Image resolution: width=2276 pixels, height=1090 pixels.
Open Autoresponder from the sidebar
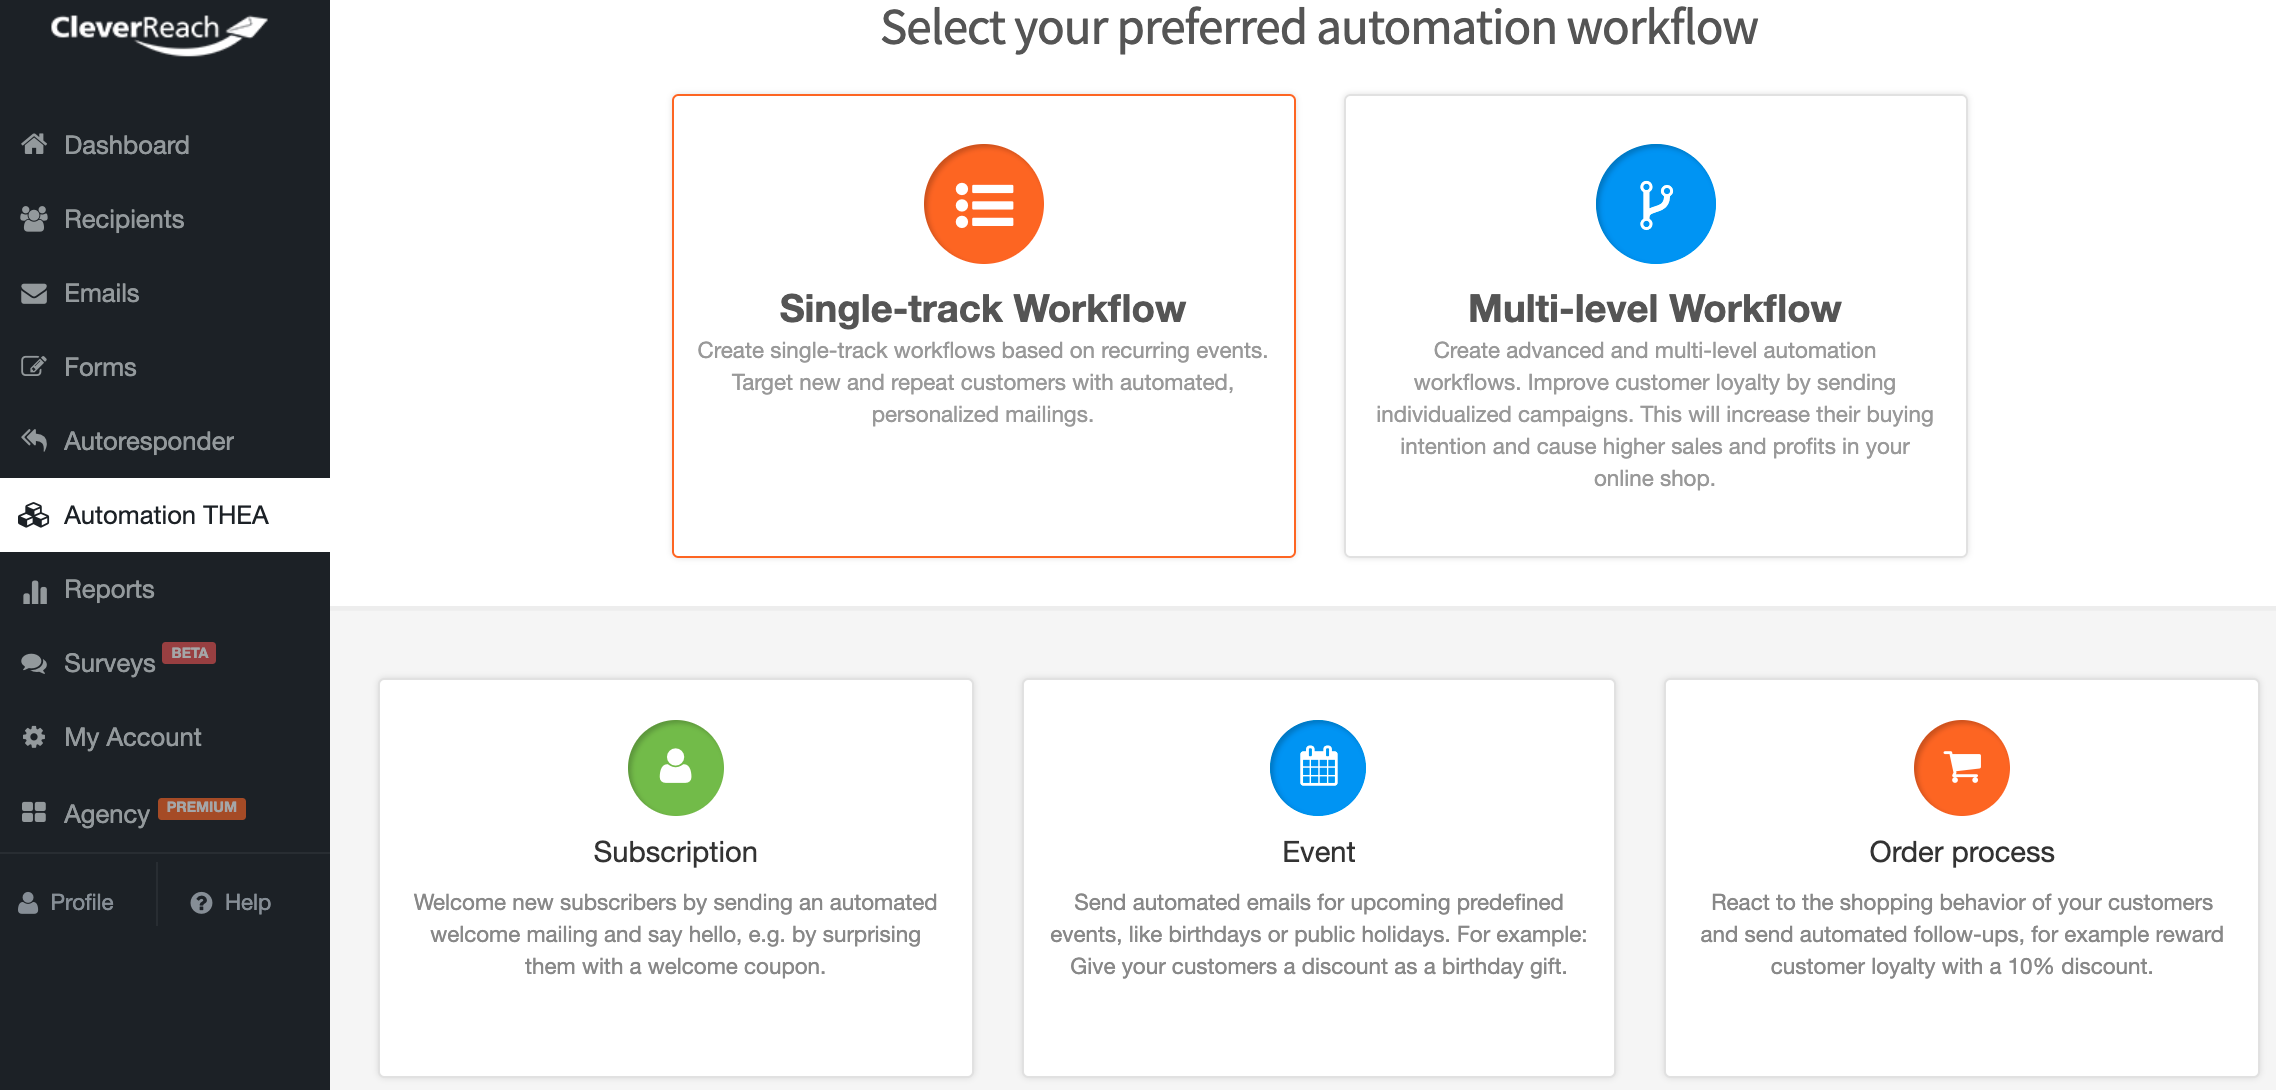point(165,441)
